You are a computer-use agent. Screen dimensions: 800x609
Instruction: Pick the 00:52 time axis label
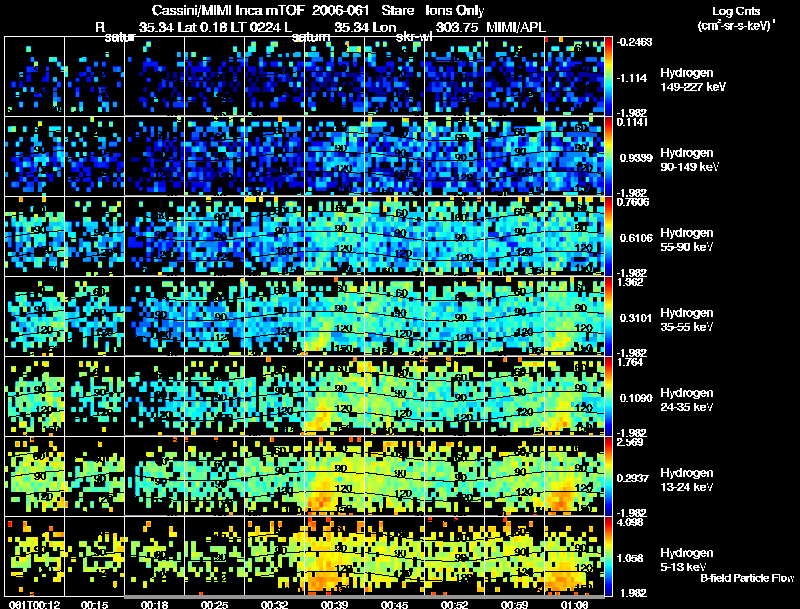(455, 604)
